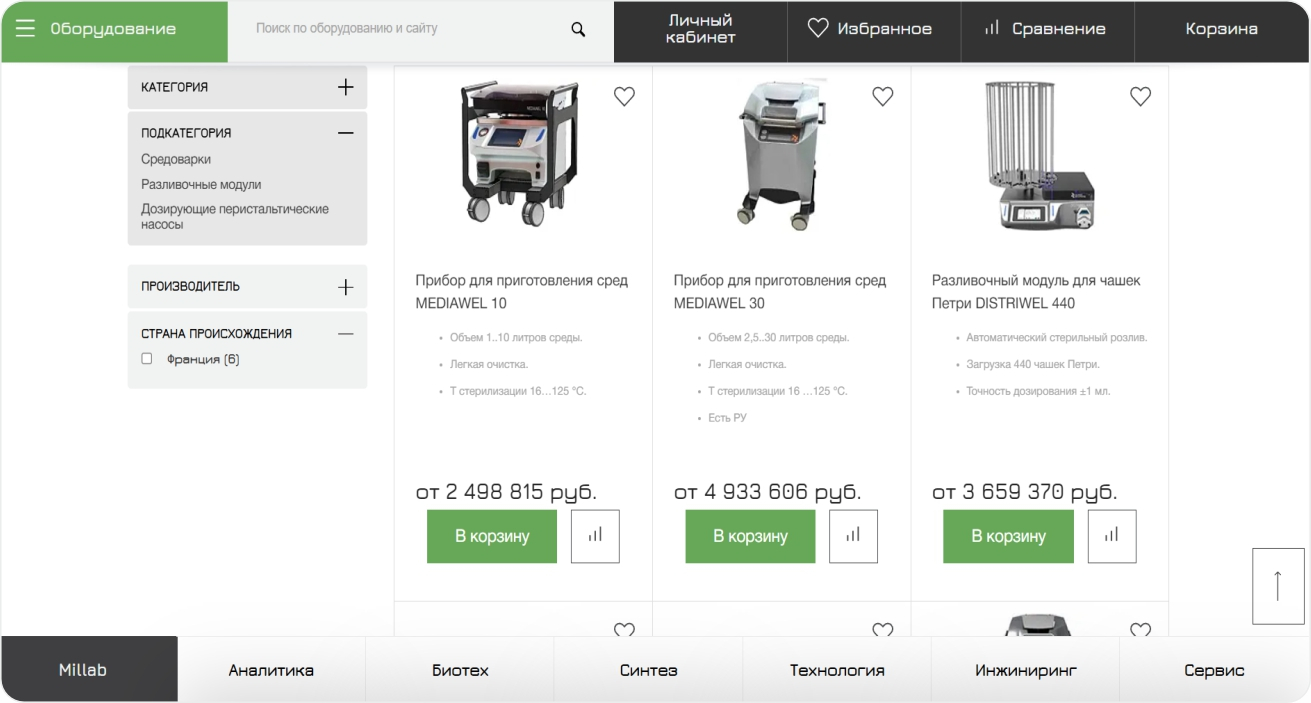Click the price от 2 498 815 руб.
This screenshot has width=1311, height=703.
coord(506,492)
